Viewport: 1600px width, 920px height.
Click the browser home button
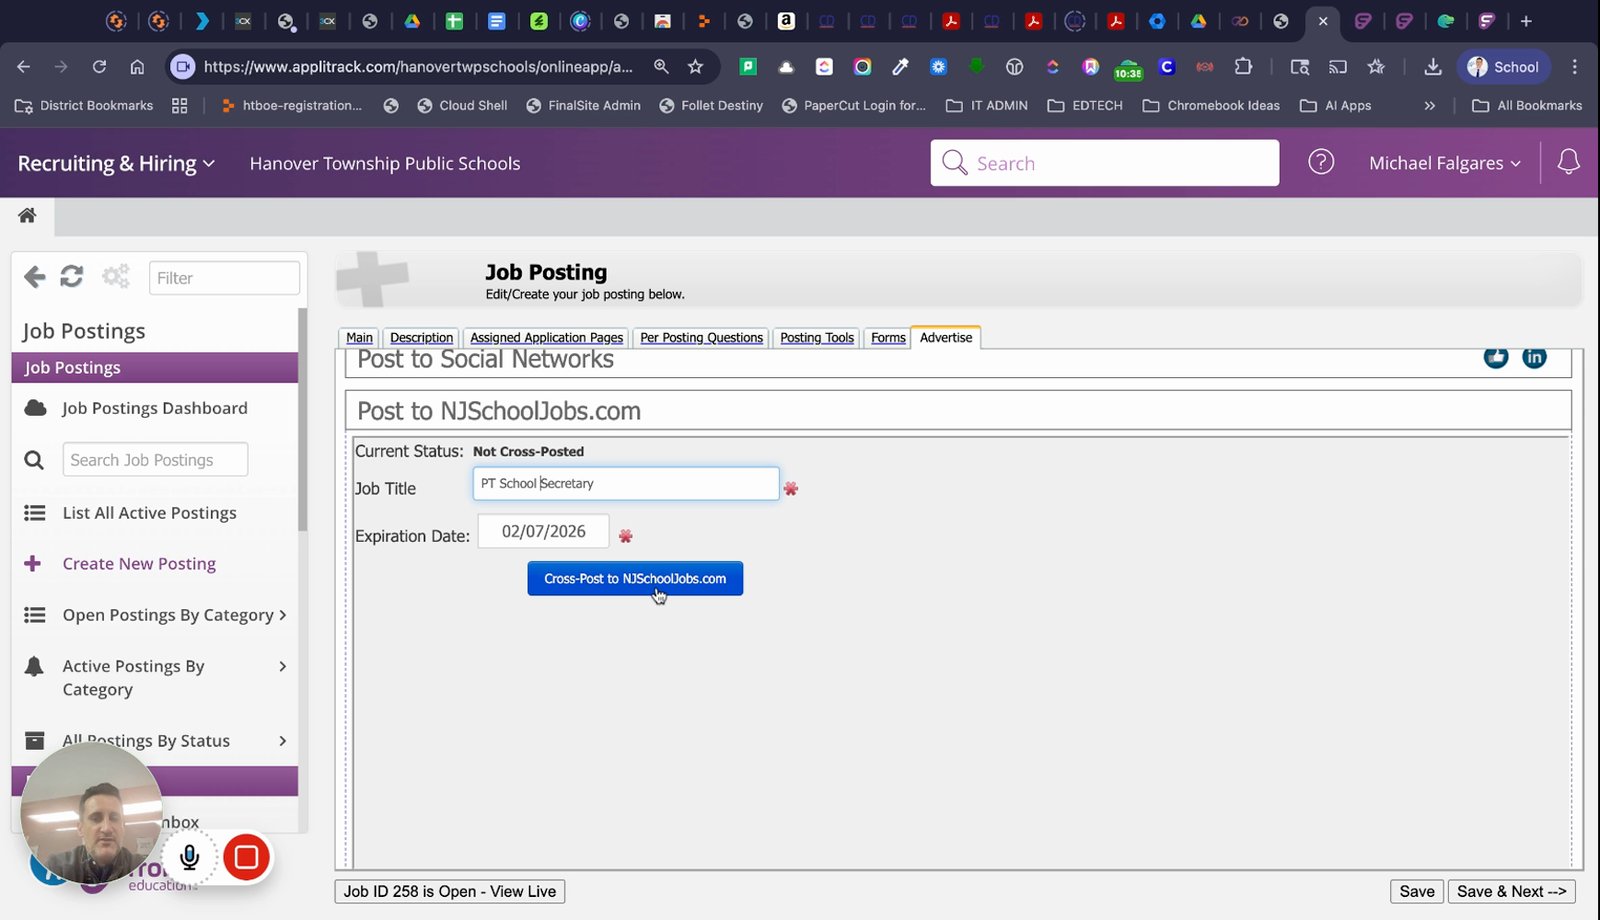coord(137,67)
